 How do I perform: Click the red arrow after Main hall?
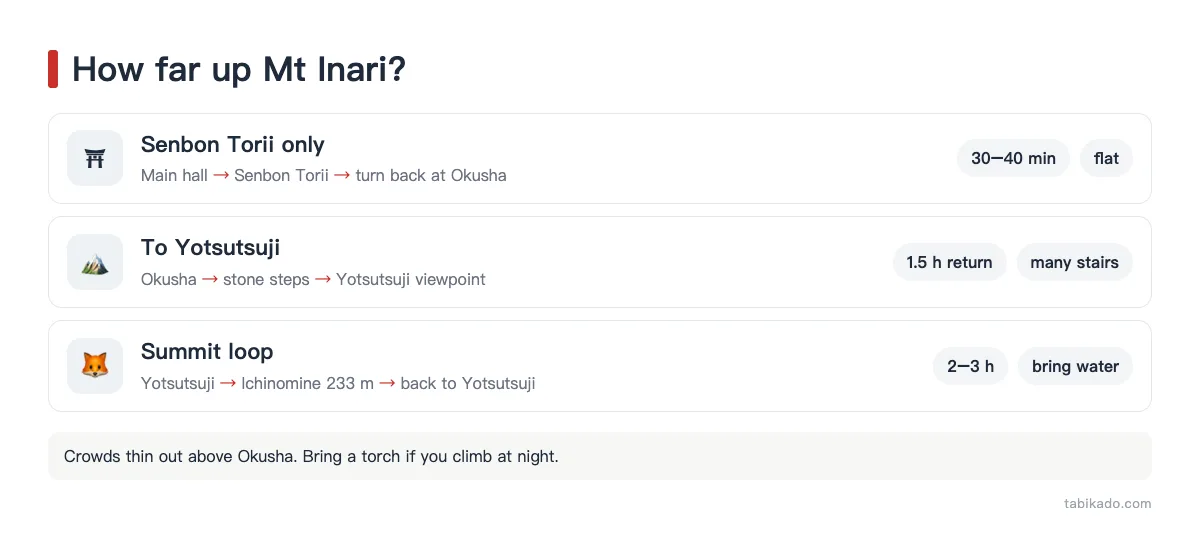221,176
